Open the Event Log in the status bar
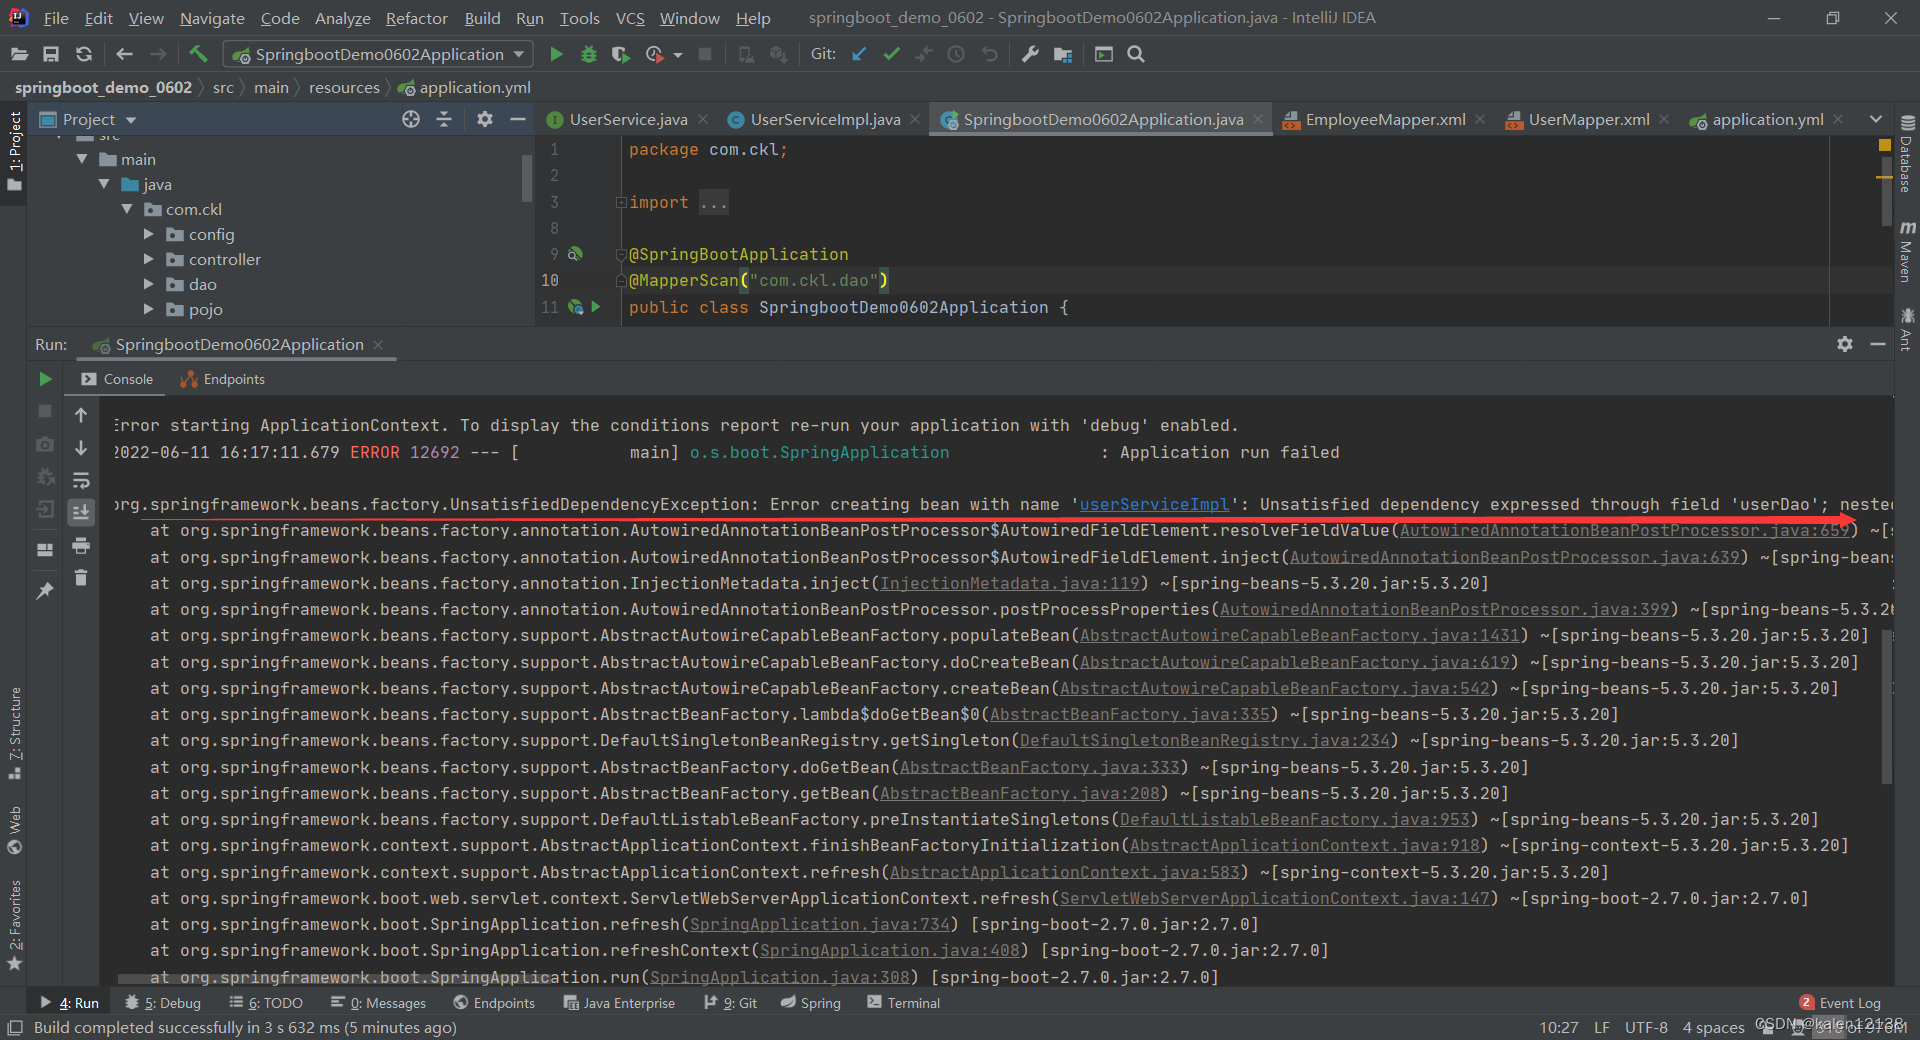Viewport: 1920px width, 1040px height. tap(1841, 1003)
